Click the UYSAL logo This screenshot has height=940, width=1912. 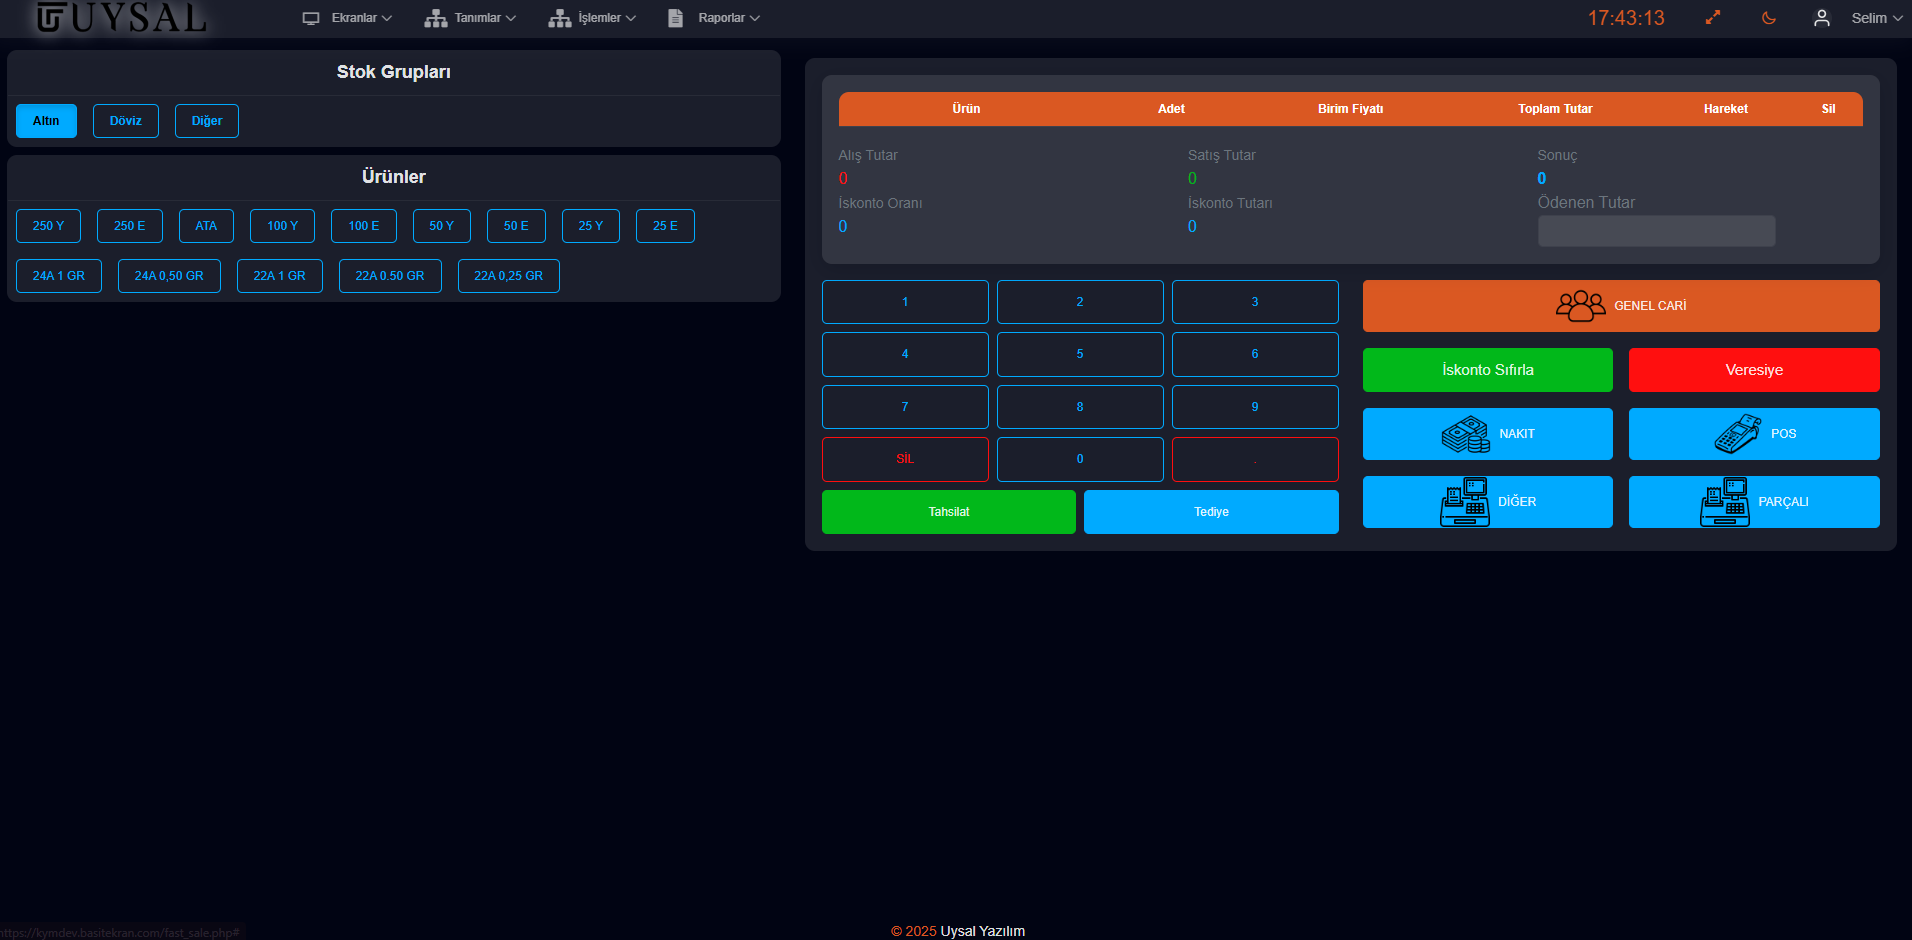click(x=121, y=18)
